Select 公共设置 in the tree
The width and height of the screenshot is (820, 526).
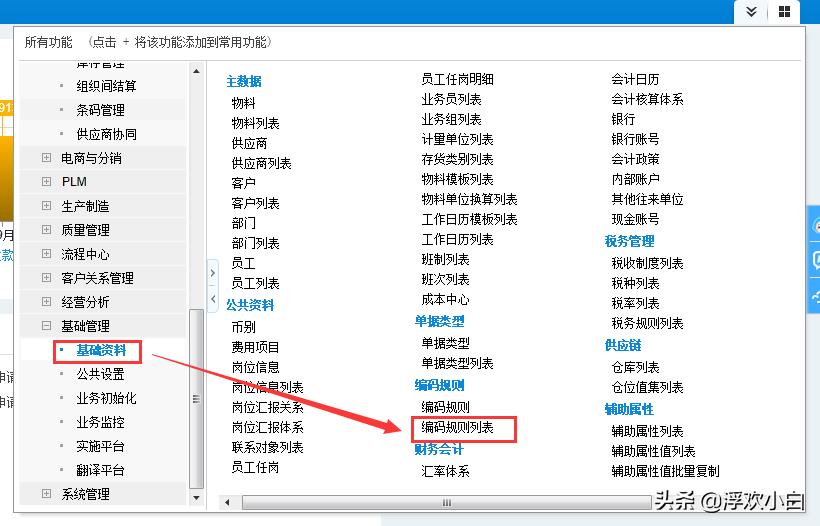click(x=100, y=374)
